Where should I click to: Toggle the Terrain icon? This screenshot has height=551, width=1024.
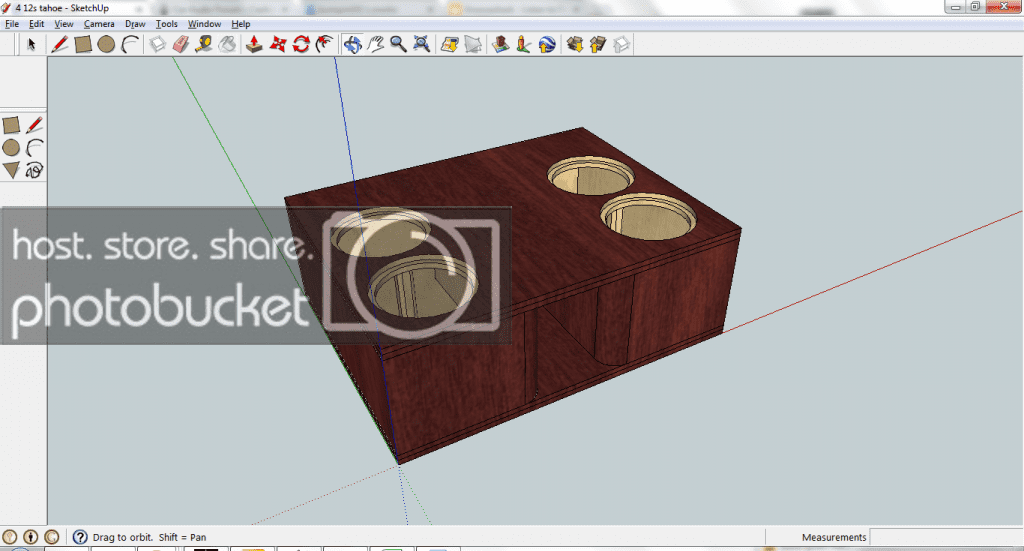pos(473,44)
